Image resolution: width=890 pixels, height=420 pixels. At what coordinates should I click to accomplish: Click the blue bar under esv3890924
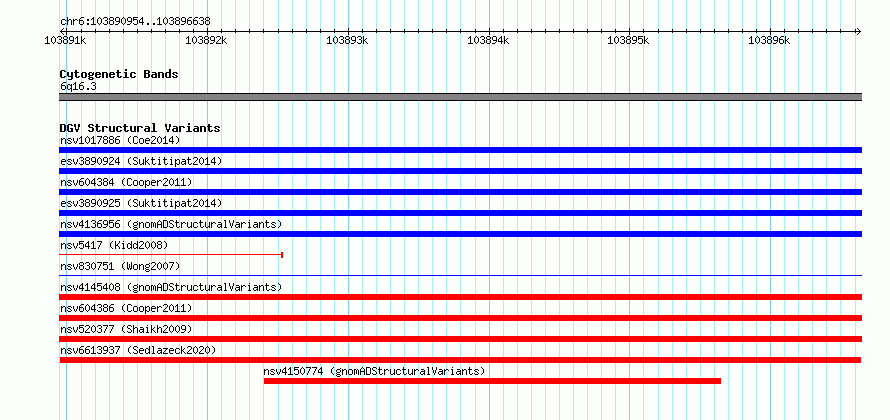pos(460,171)
